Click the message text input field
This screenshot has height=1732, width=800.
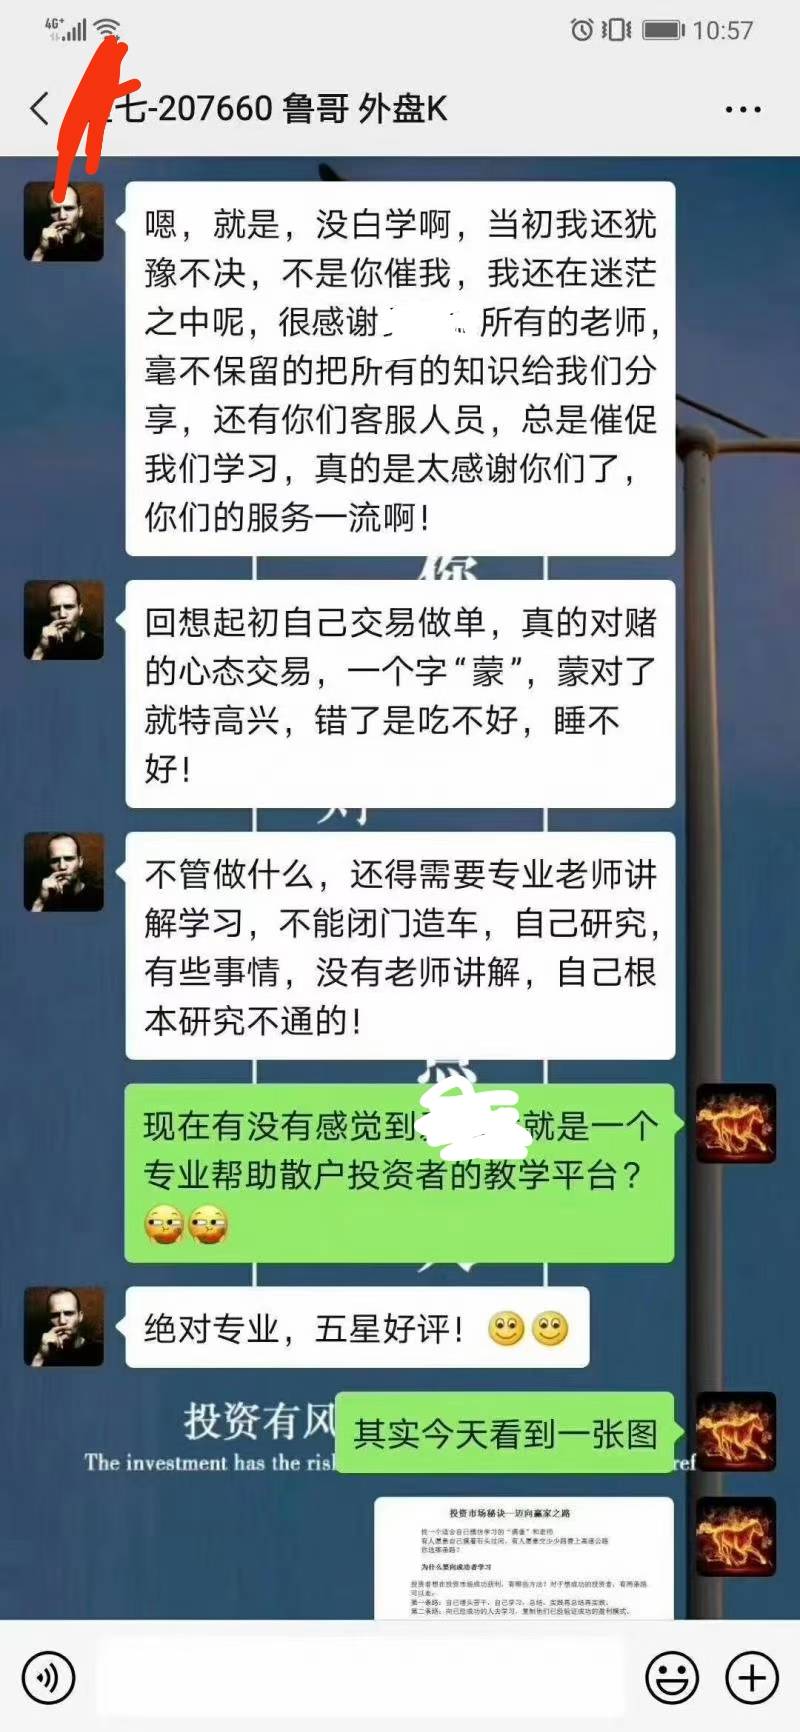click(x=360, y=1676)
